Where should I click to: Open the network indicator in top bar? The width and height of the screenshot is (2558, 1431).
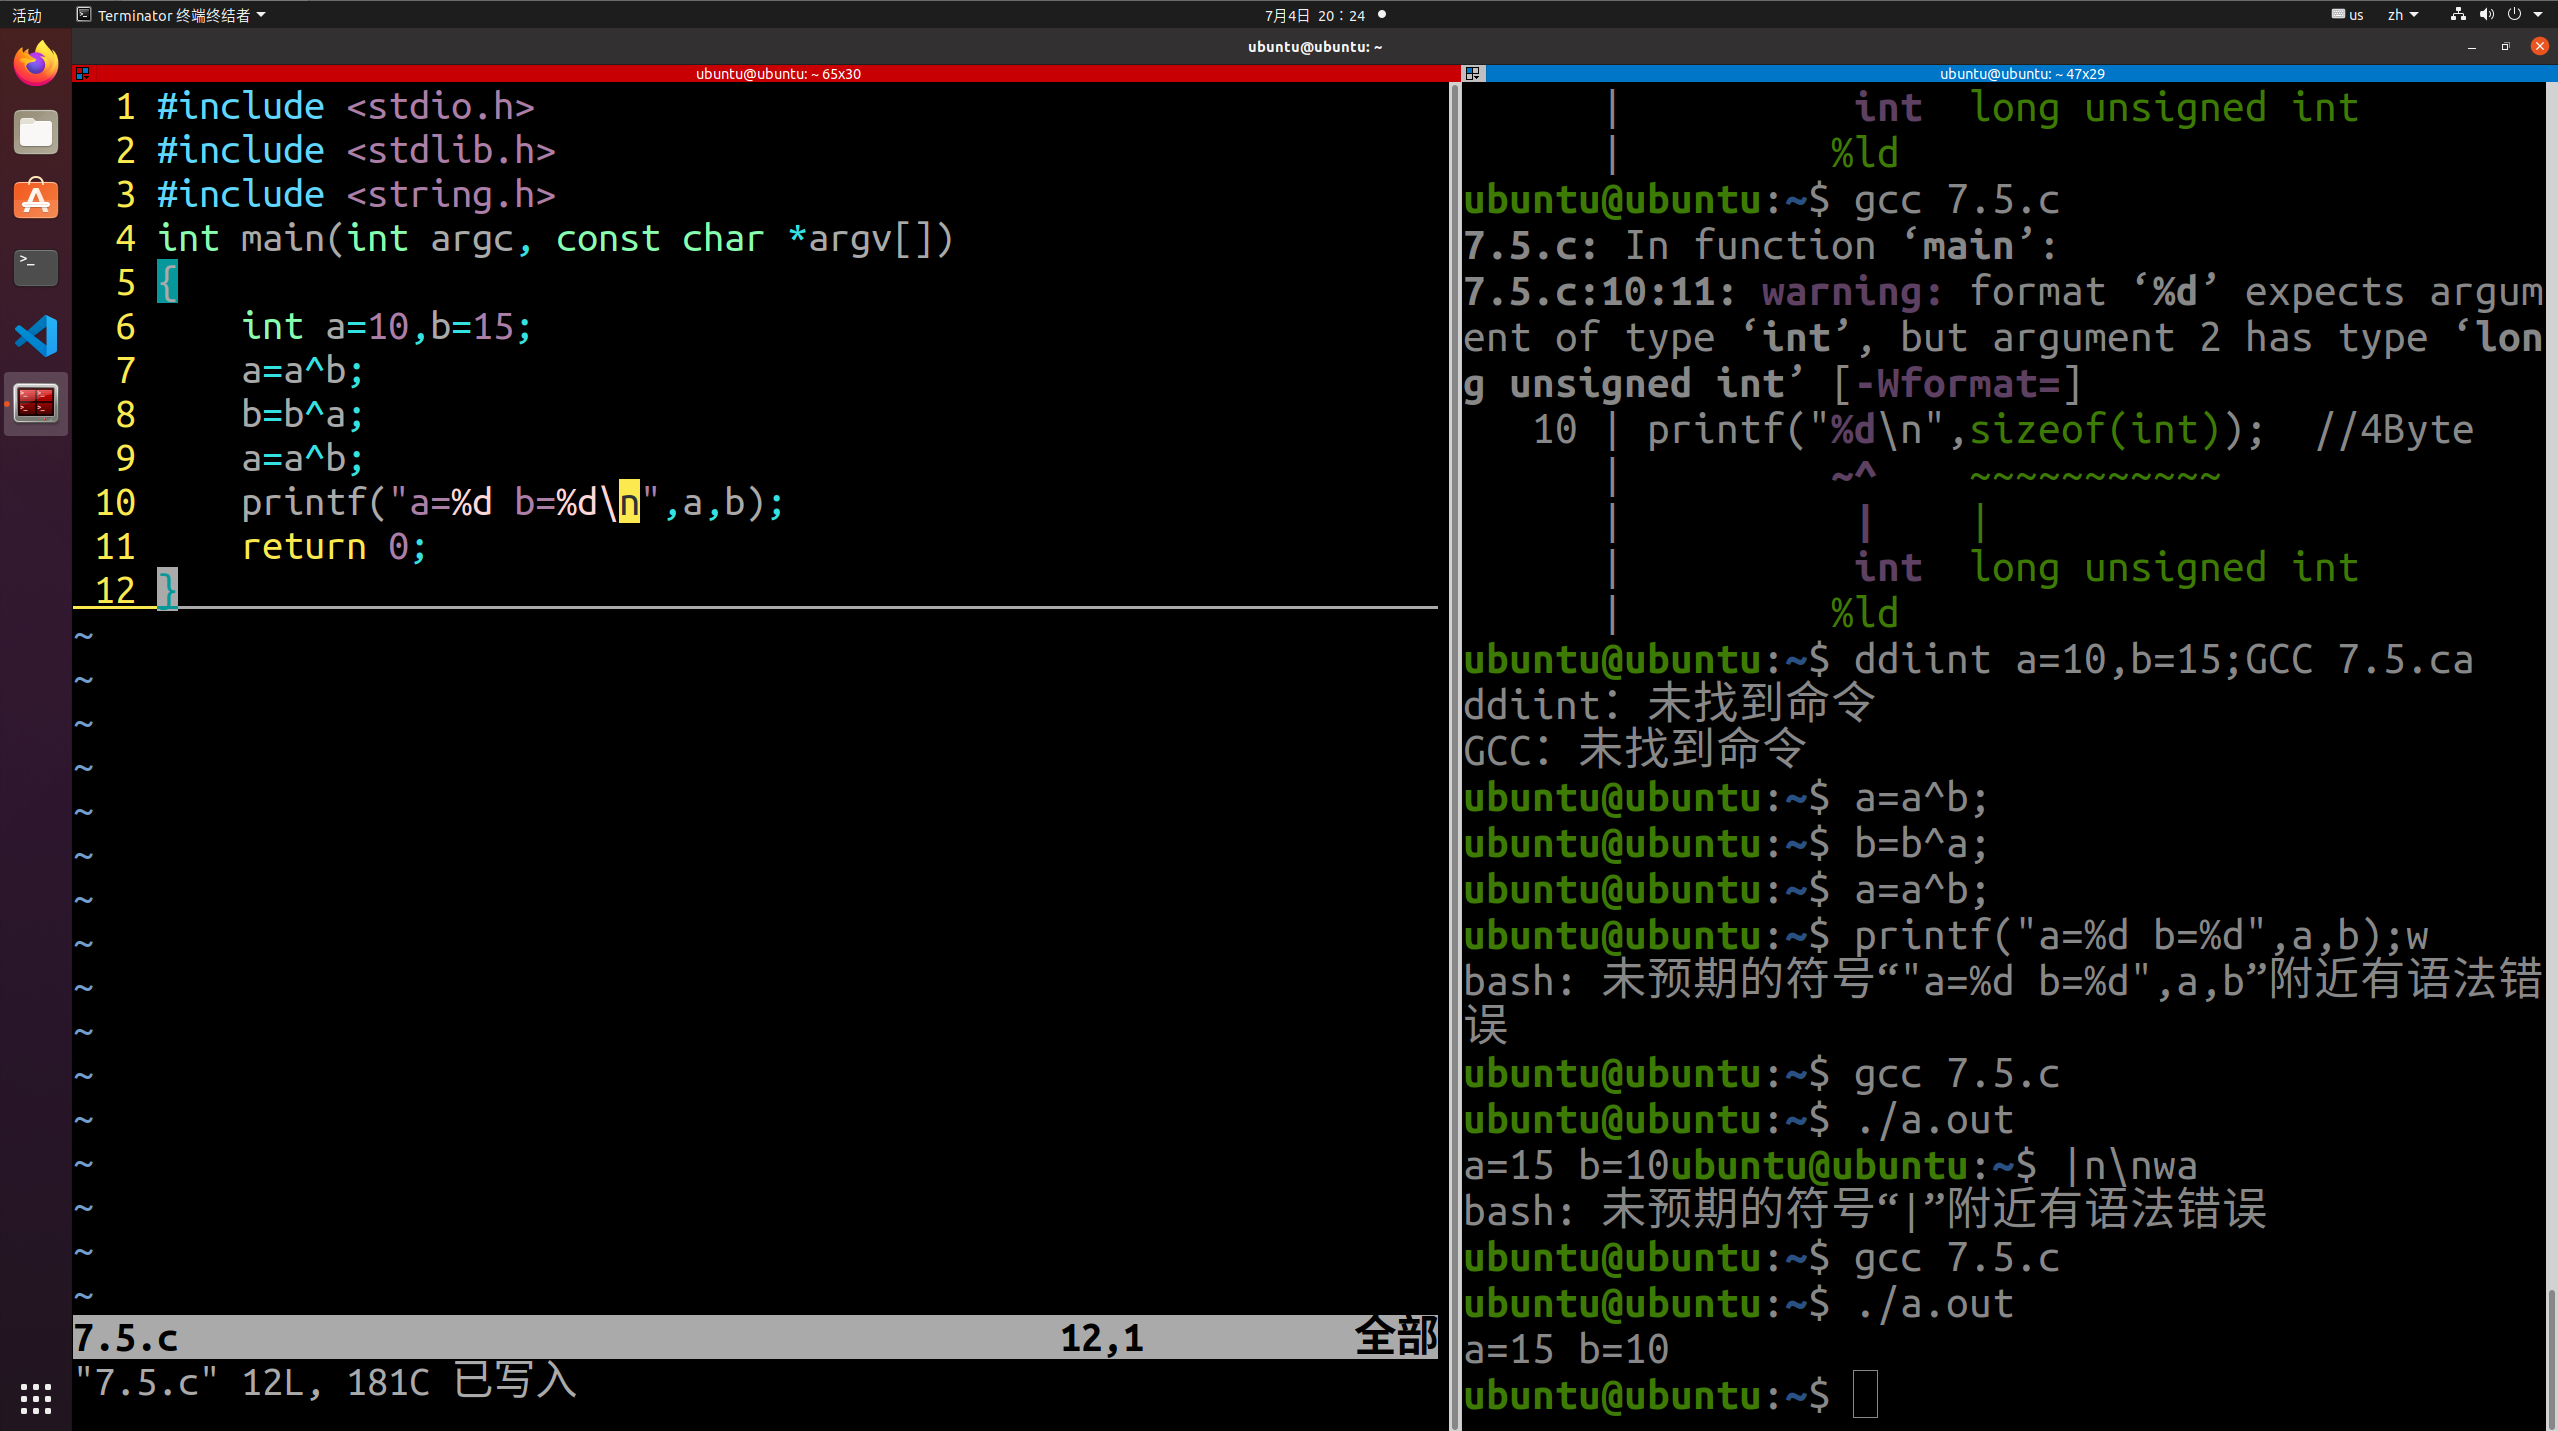click(x=2457, y=15)
